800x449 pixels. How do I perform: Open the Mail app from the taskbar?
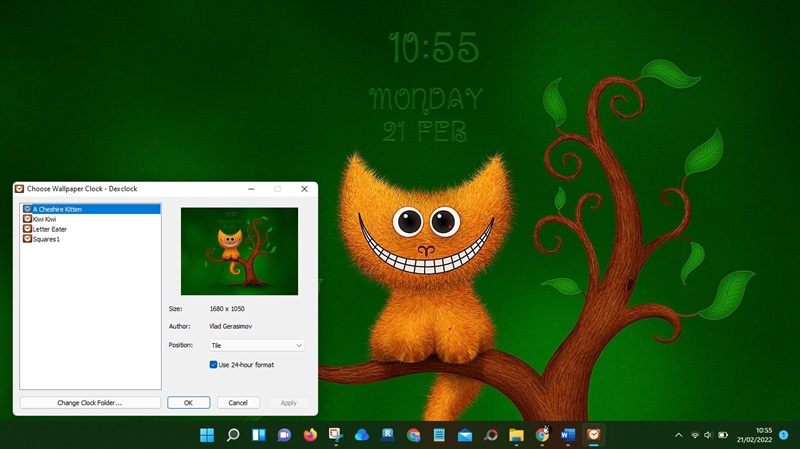click(465, 435)
